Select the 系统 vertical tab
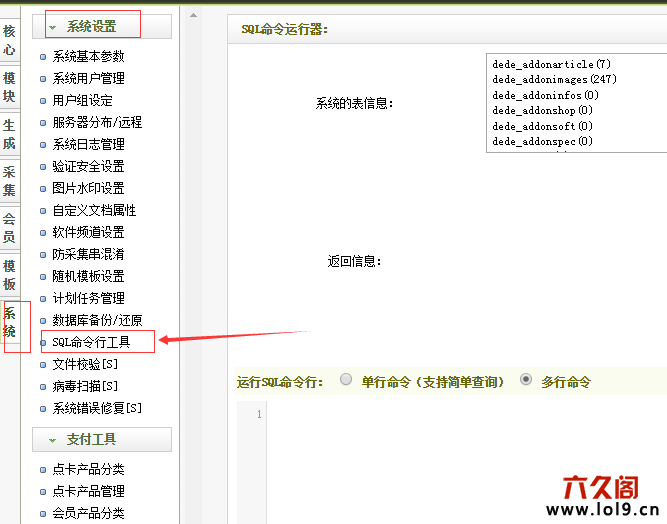Image resolution: width=667 pixels, height=524 pixels. coord(9,322)
